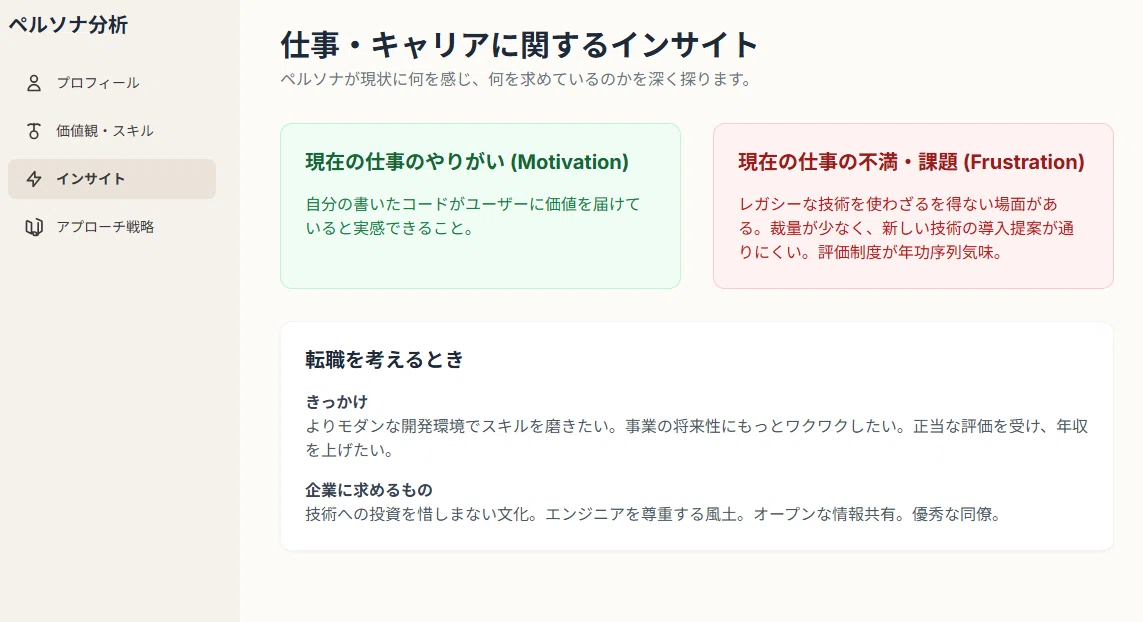Select the インサイト sidebar tab
The image size is (1143, 622).
click(x=112, y=179)
